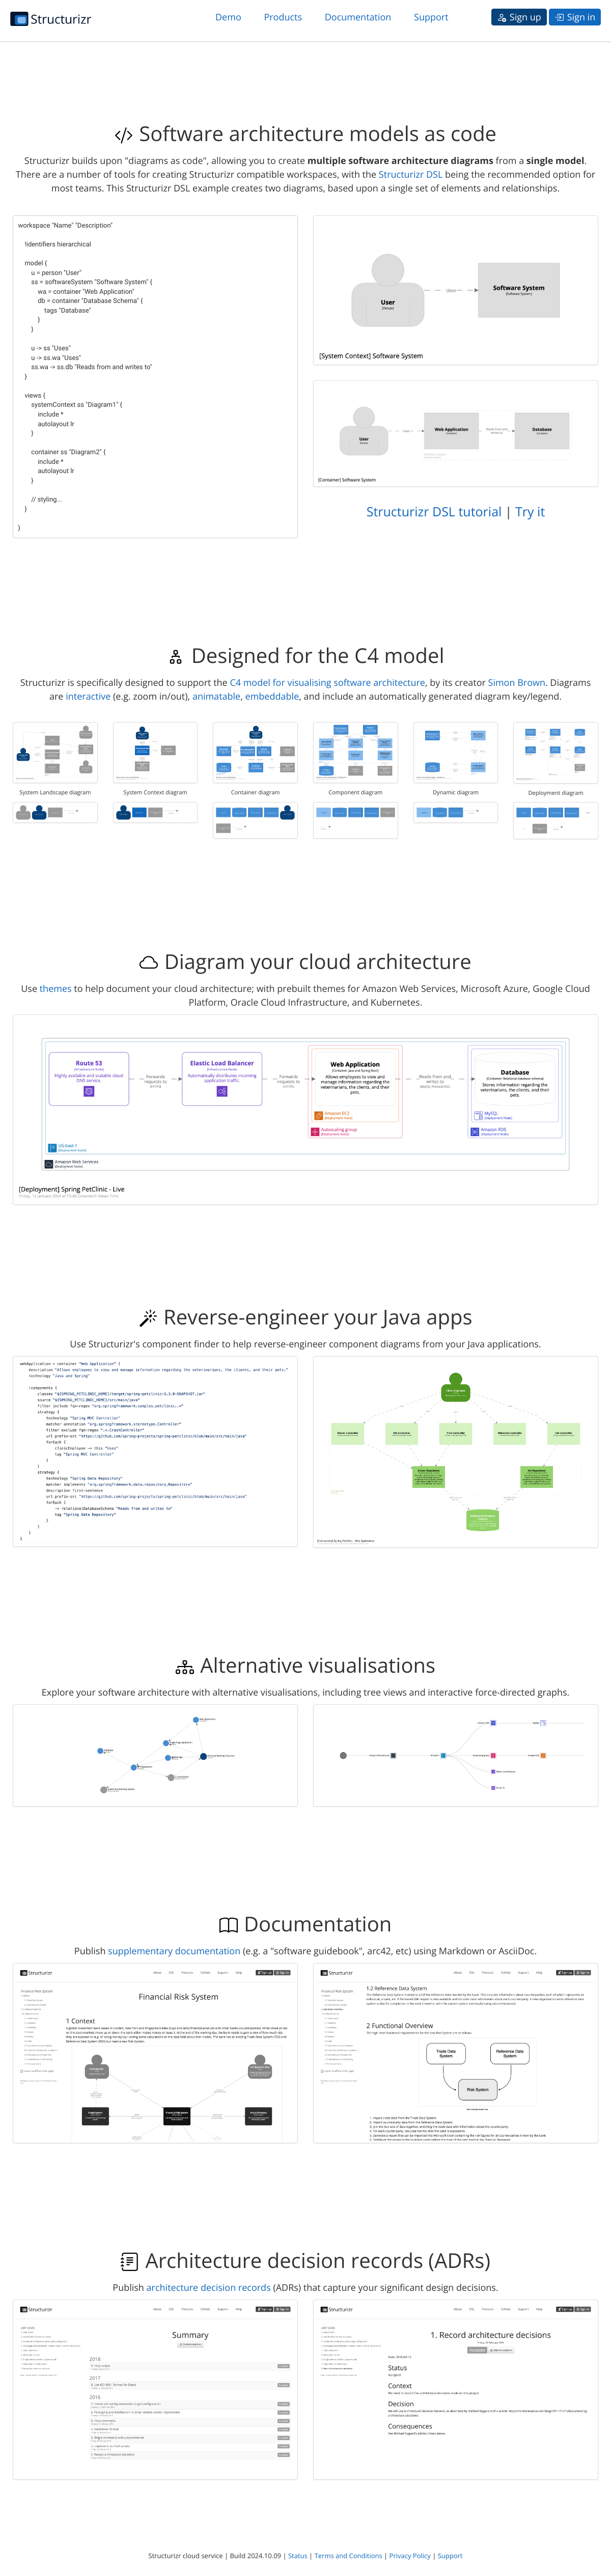Open the green Java component diagram image
The image size is (611, 2576).
tap(455, 1451)
